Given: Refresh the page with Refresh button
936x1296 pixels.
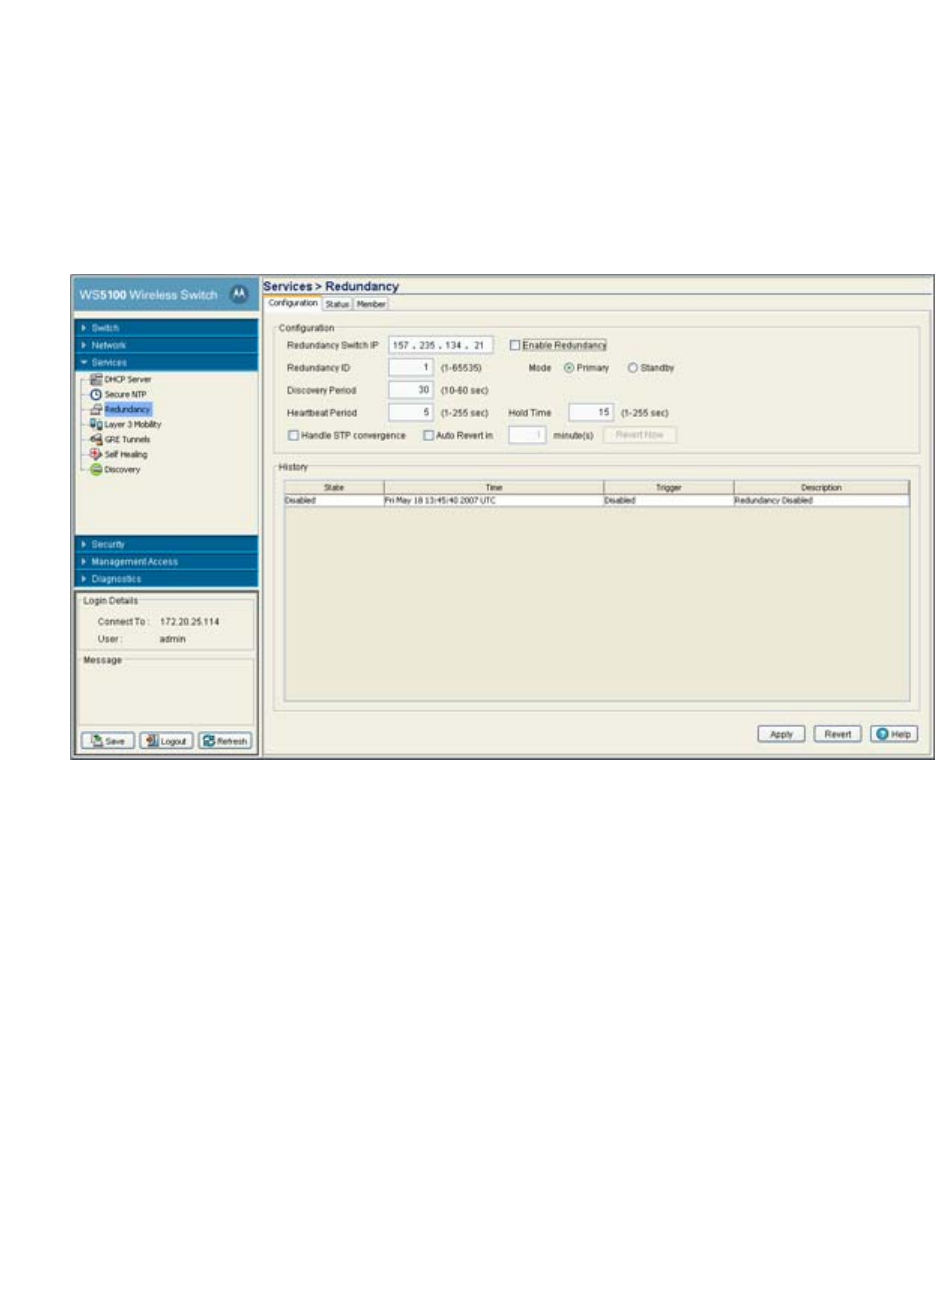Looking at the screenshot, I should 225,741.
